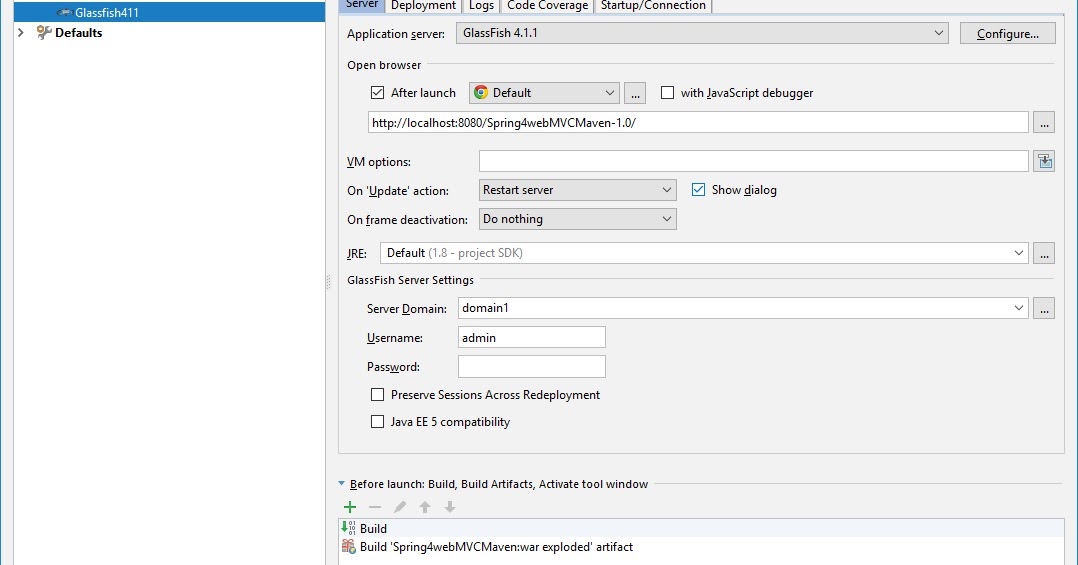Viewport: 1078px width, 565px height.
Task: Click the localhost URL input field
Action: 698,122
